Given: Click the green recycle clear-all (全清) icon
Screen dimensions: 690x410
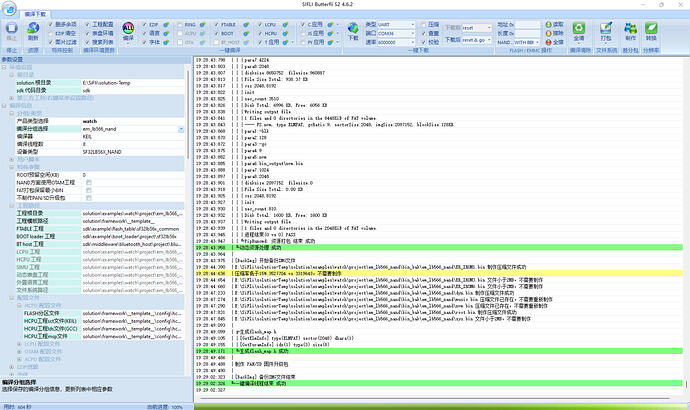Looking at the screenshot, I should (579, 28).
